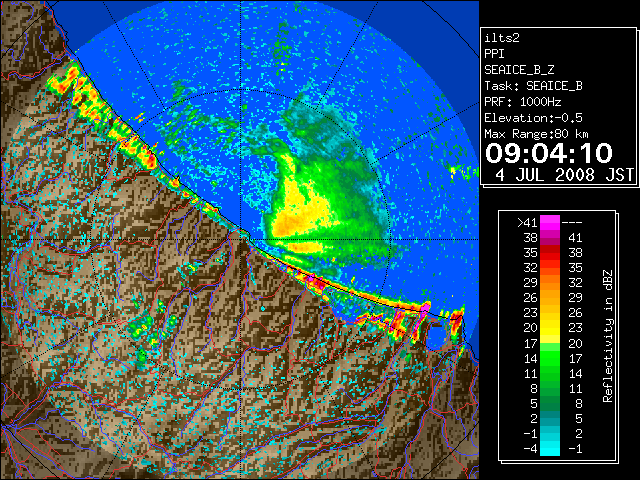
Task: Click the '---' legend value
Action: (x=572, y=223)
